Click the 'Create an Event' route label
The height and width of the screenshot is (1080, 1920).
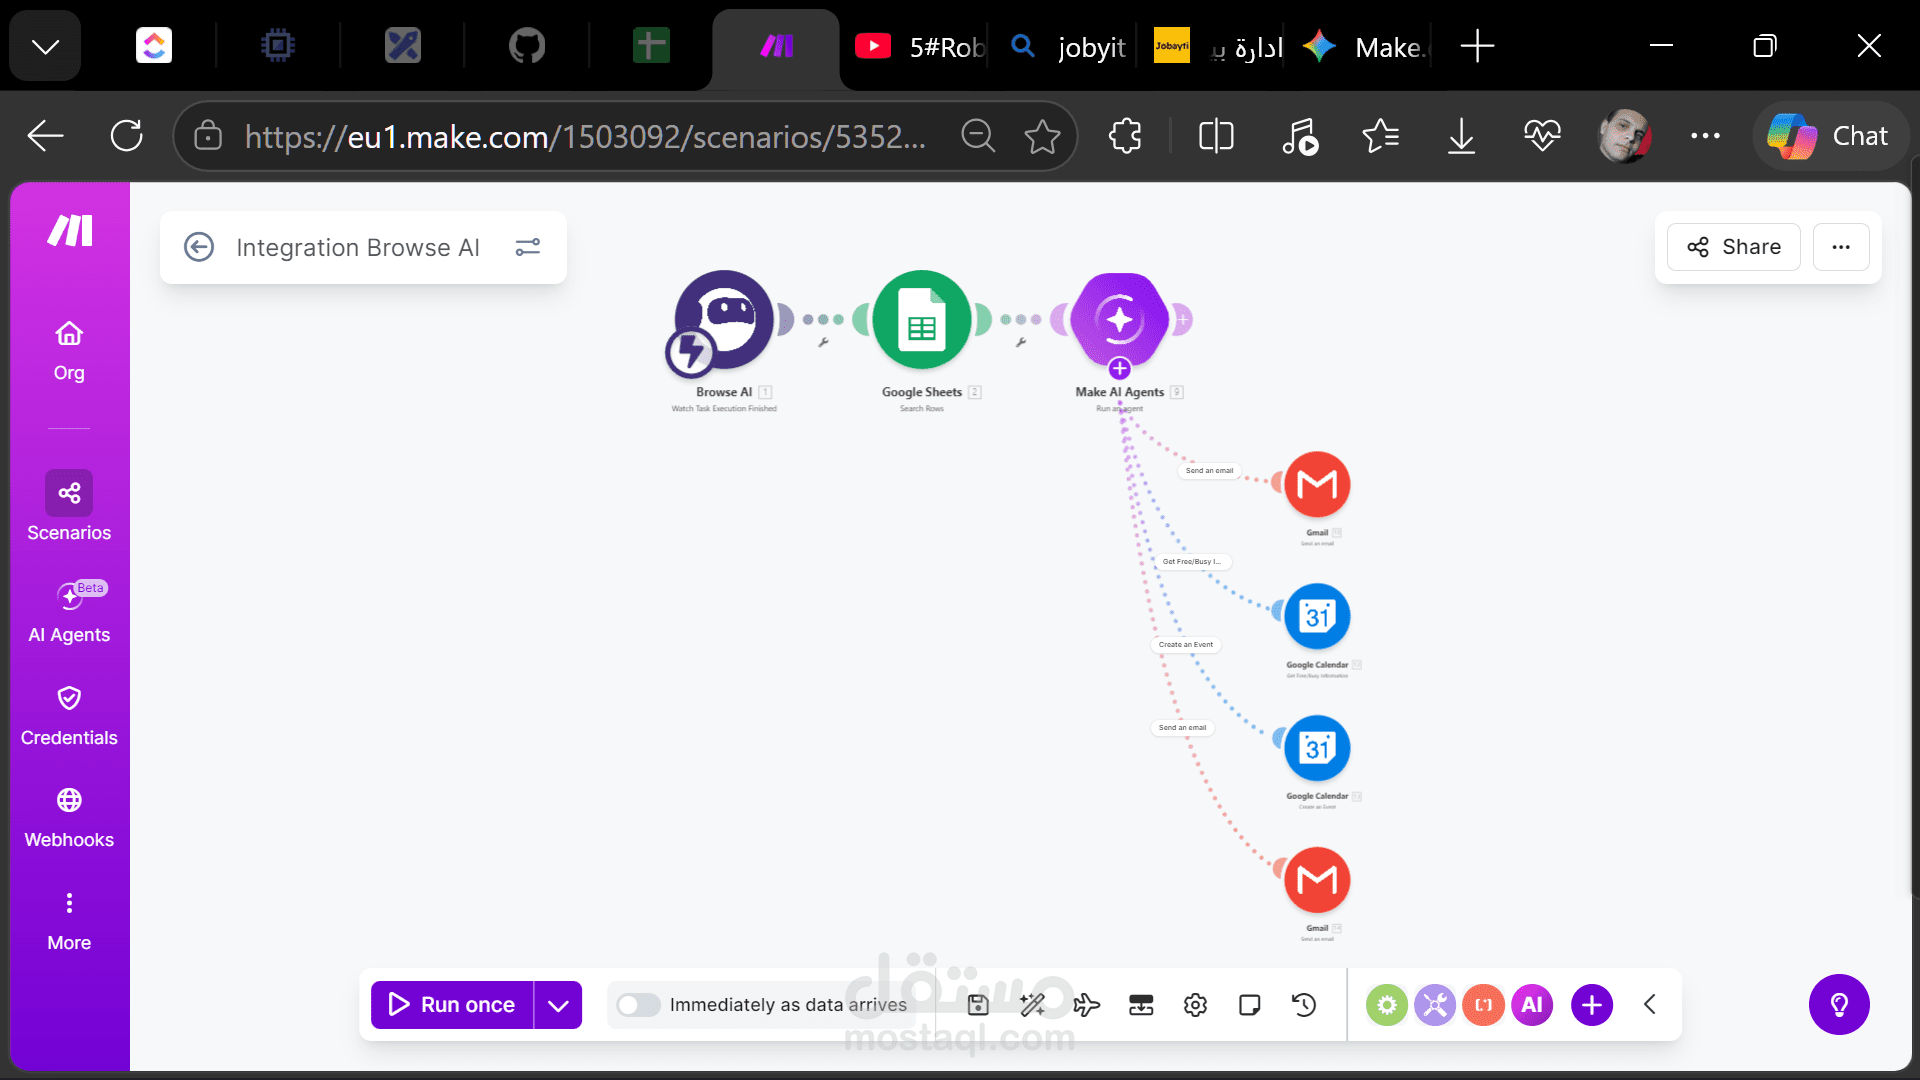tap(1185, 645)
